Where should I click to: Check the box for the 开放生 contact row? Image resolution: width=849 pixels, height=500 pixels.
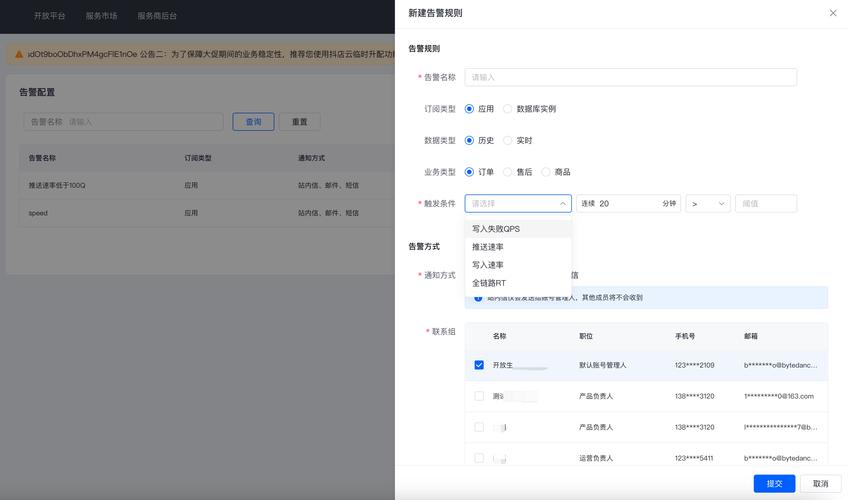(x=479, y=365)
